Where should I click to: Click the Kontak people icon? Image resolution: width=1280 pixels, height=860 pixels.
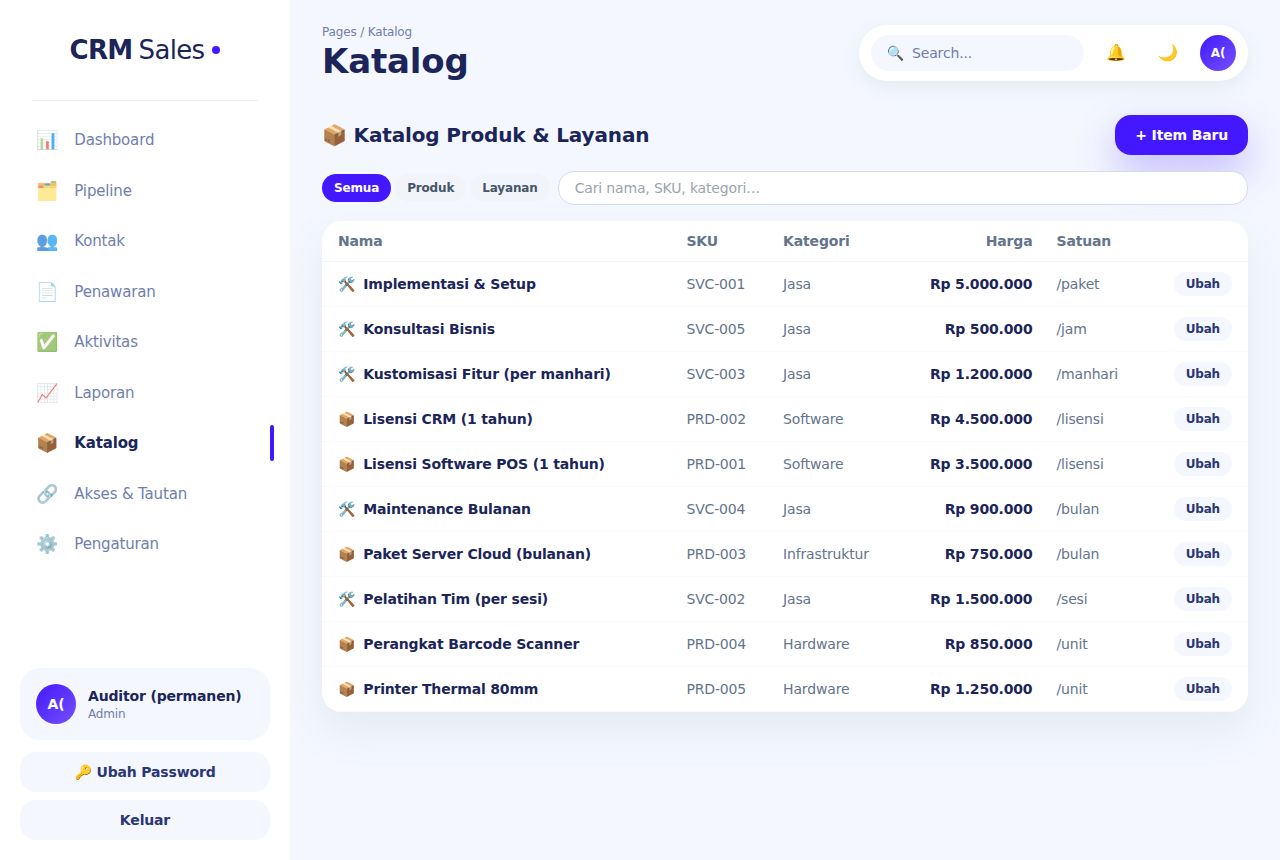point(47,241)
